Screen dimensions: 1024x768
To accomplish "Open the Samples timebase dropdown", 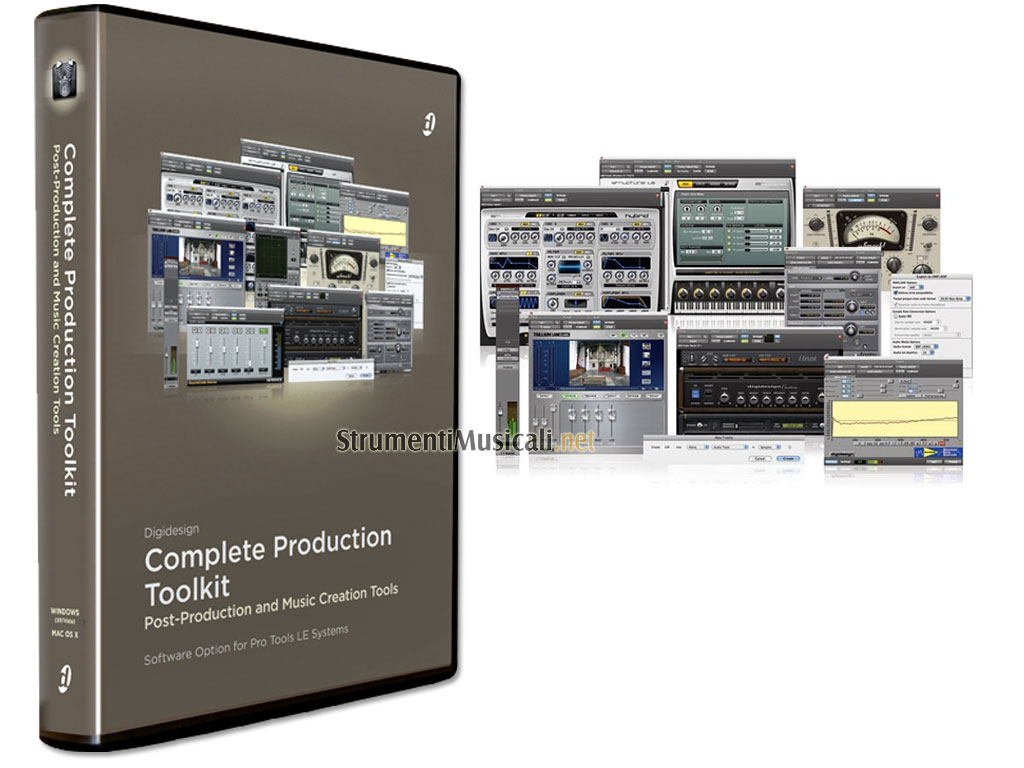I will (770, 447).
